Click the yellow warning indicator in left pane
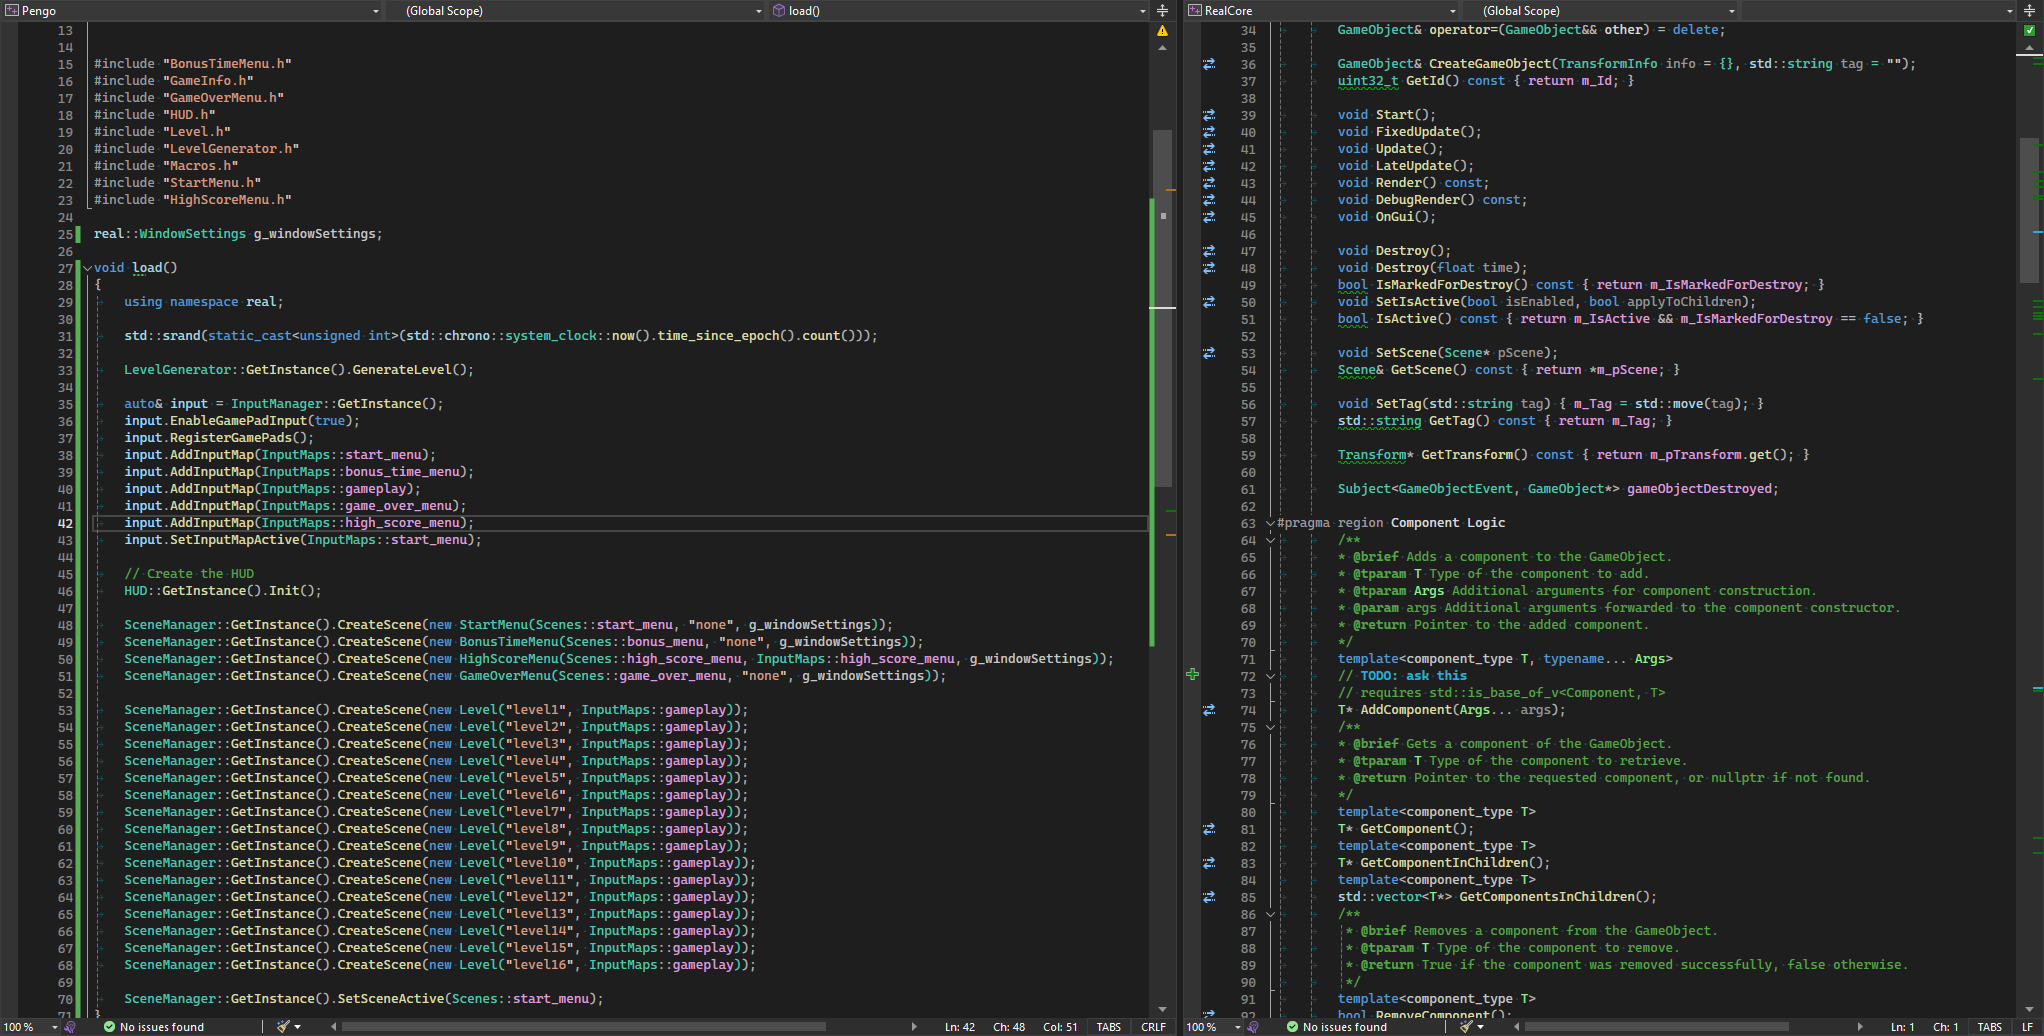Viewport: 2044px width, 1036px height. [1162, 31]
